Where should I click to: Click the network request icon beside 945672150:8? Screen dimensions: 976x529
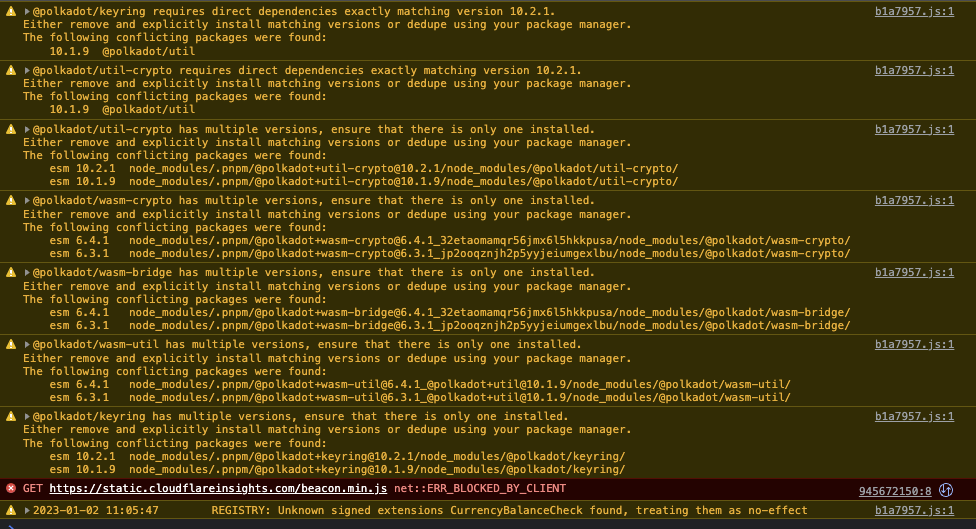946,490
